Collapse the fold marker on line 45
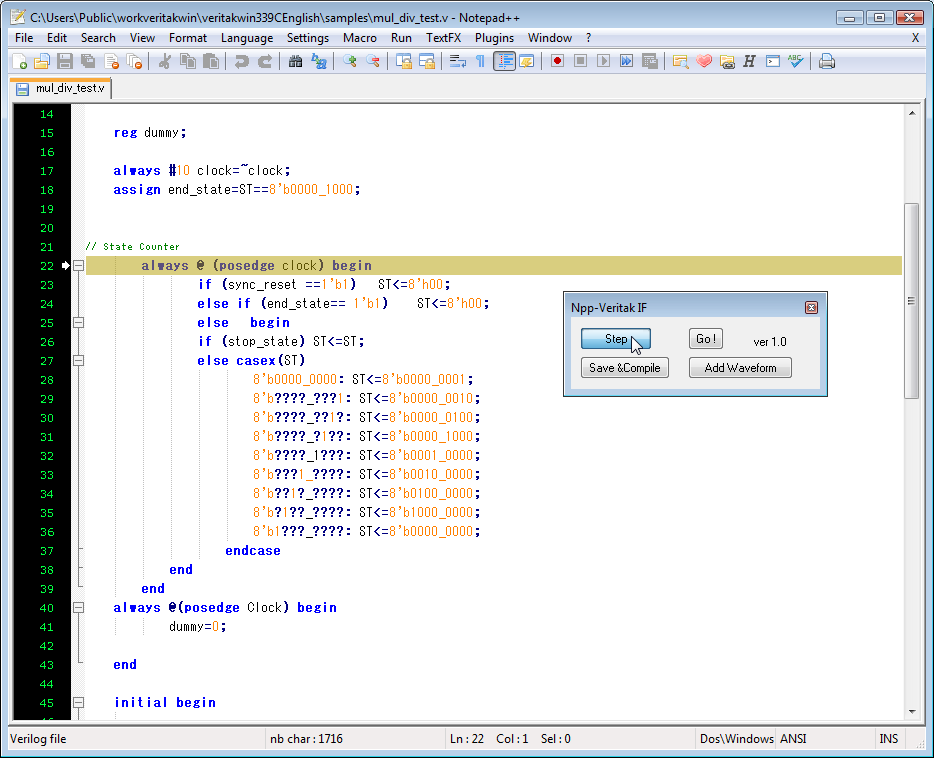 click(x=78, y=703)
